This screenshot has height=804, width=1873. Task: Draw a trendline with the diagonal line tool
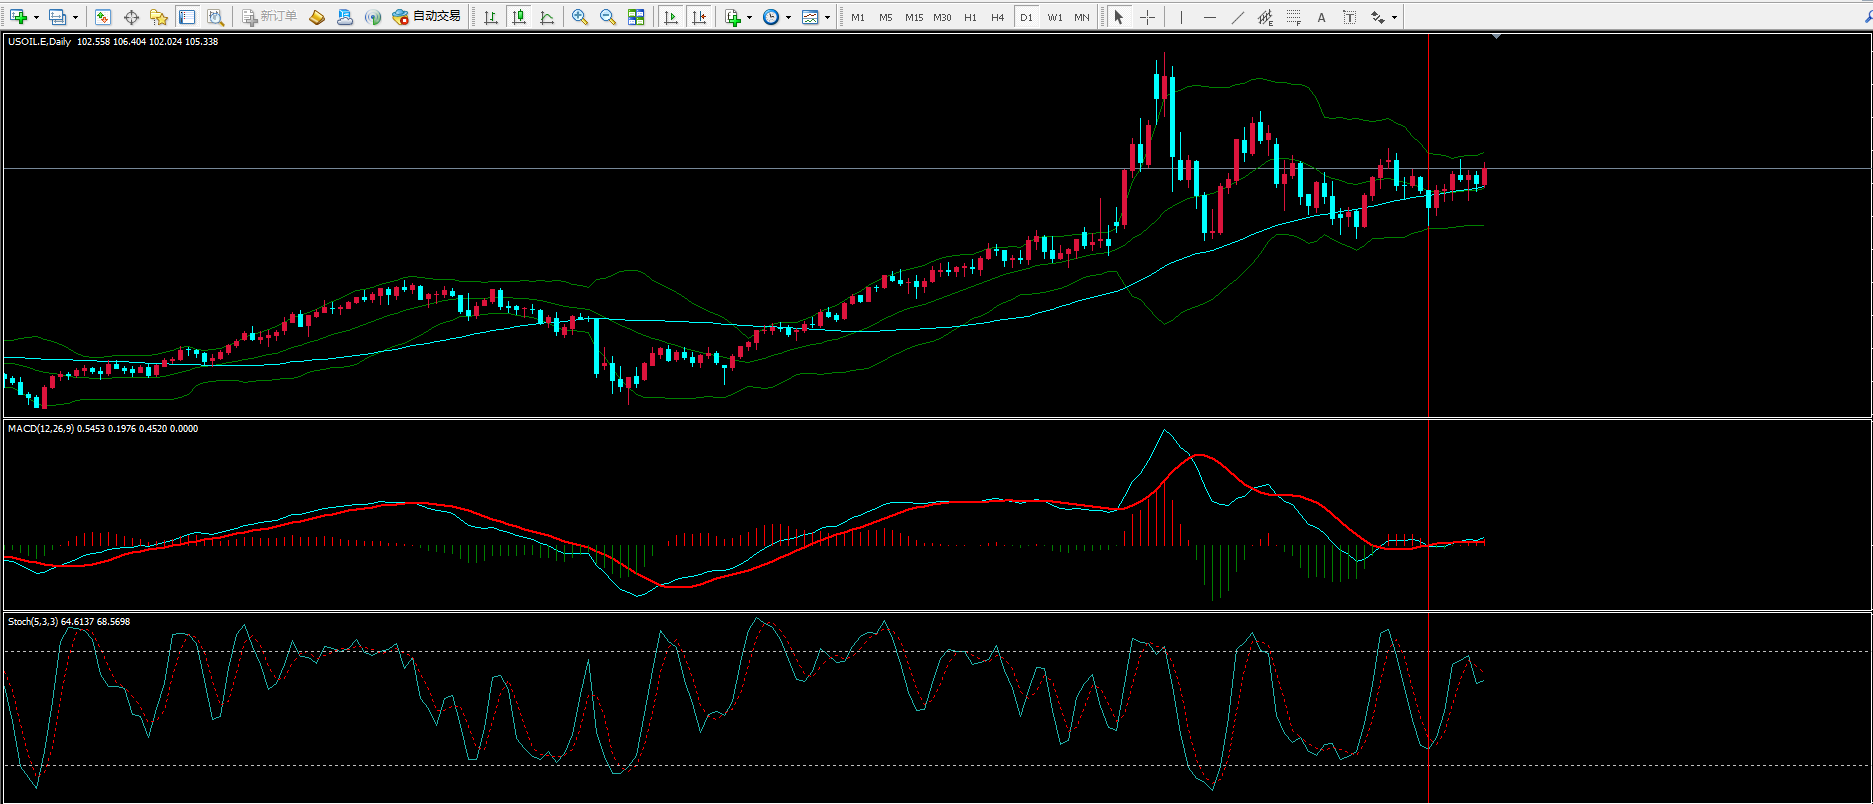click(1238, 17)
